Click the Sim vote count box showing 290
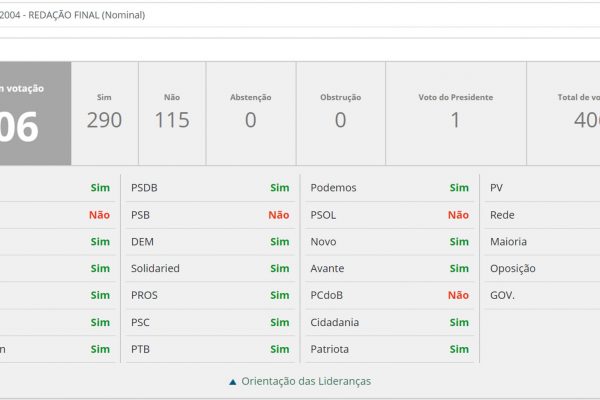The width and height of the screenshot is (600, 400). point(104,113)
